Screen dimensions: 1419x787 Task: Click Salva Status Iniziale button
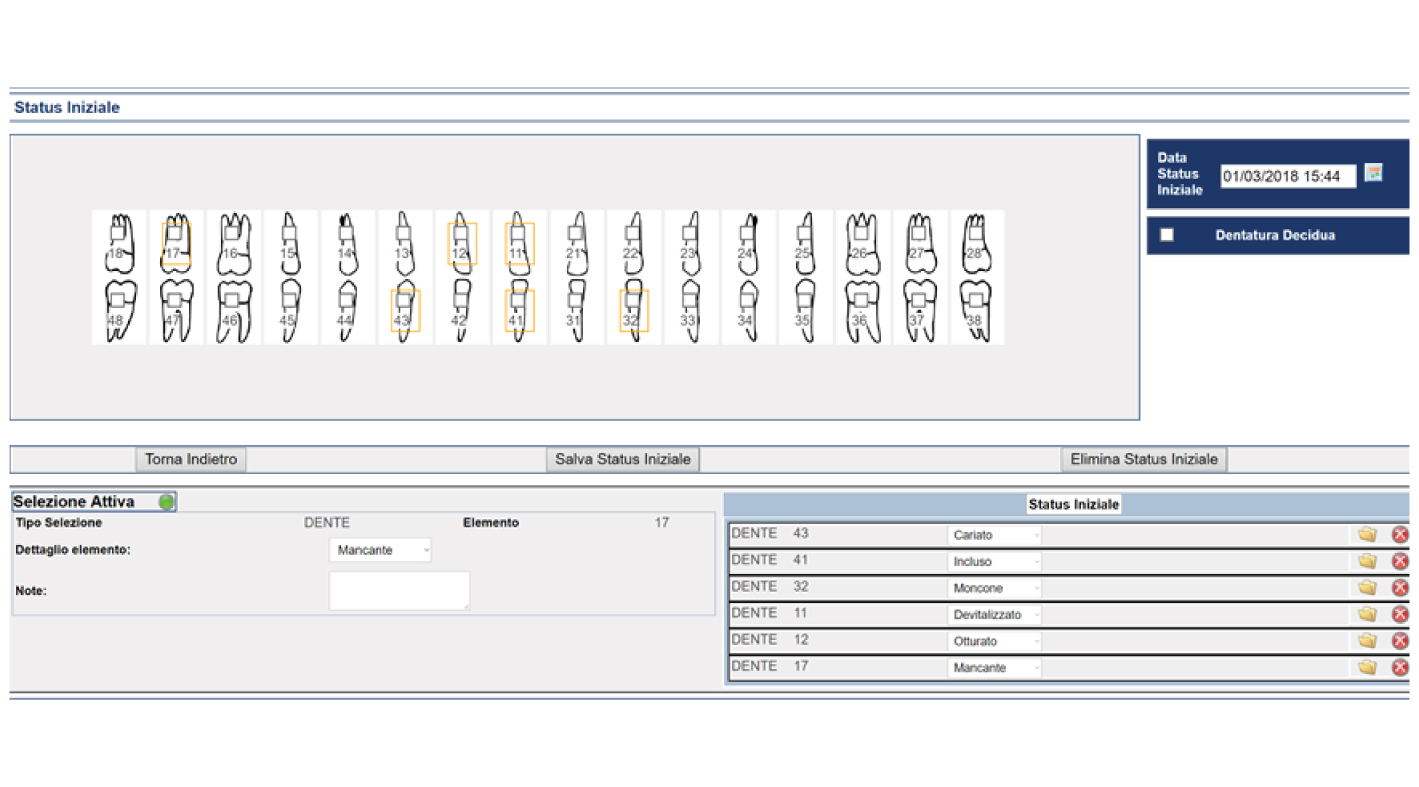click(x=623, y=459)
